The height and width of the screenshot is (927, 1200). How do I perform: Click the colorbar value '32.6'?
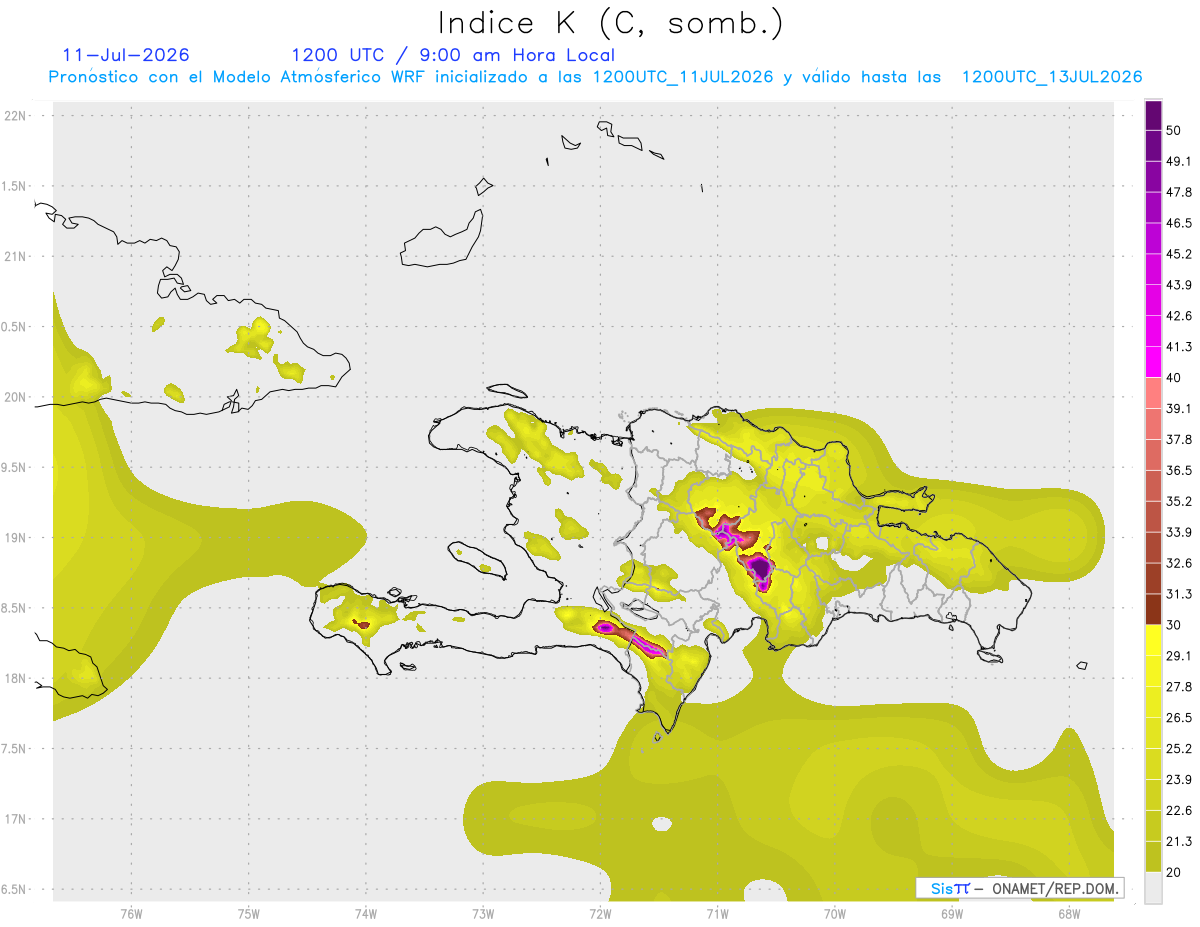point(1179,563)
